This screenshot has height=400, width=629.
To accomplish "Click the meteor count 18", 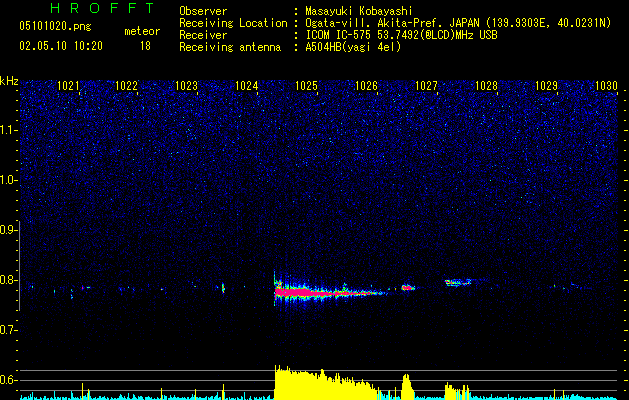I will (x=145, y=46).
